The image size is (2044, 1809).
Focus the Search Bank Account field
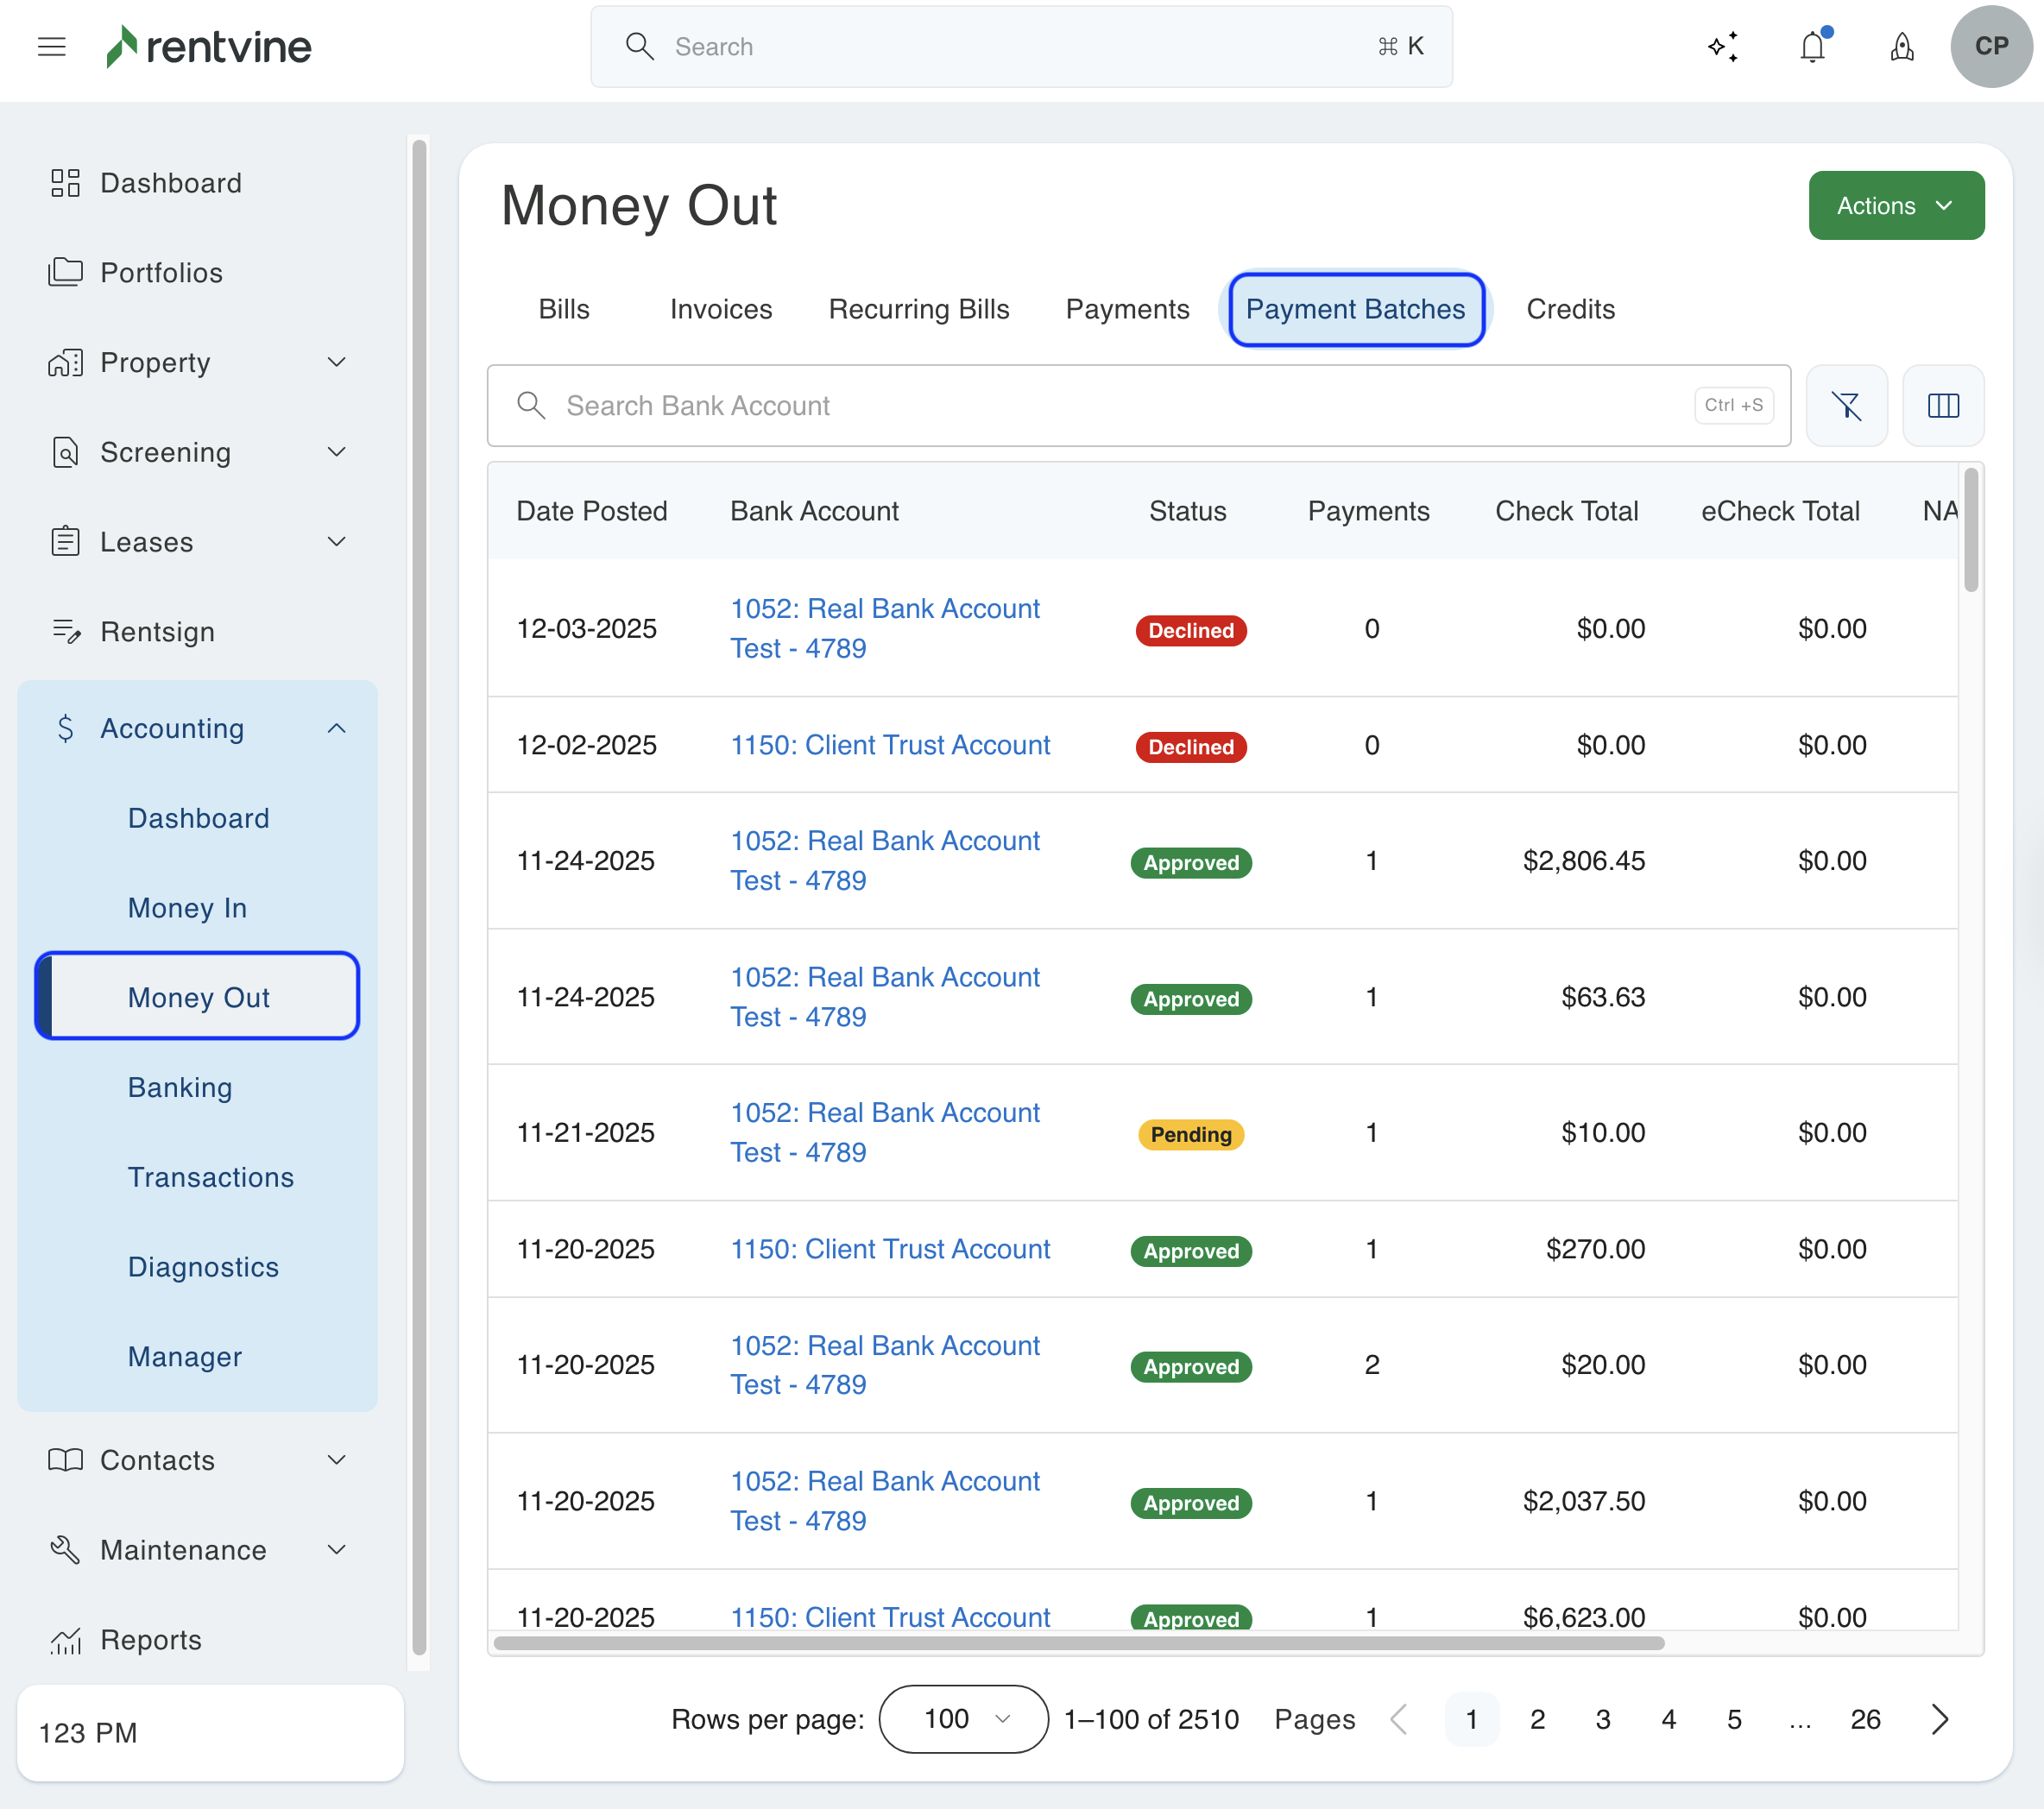pyautogui.click(x=1120, y=405)
